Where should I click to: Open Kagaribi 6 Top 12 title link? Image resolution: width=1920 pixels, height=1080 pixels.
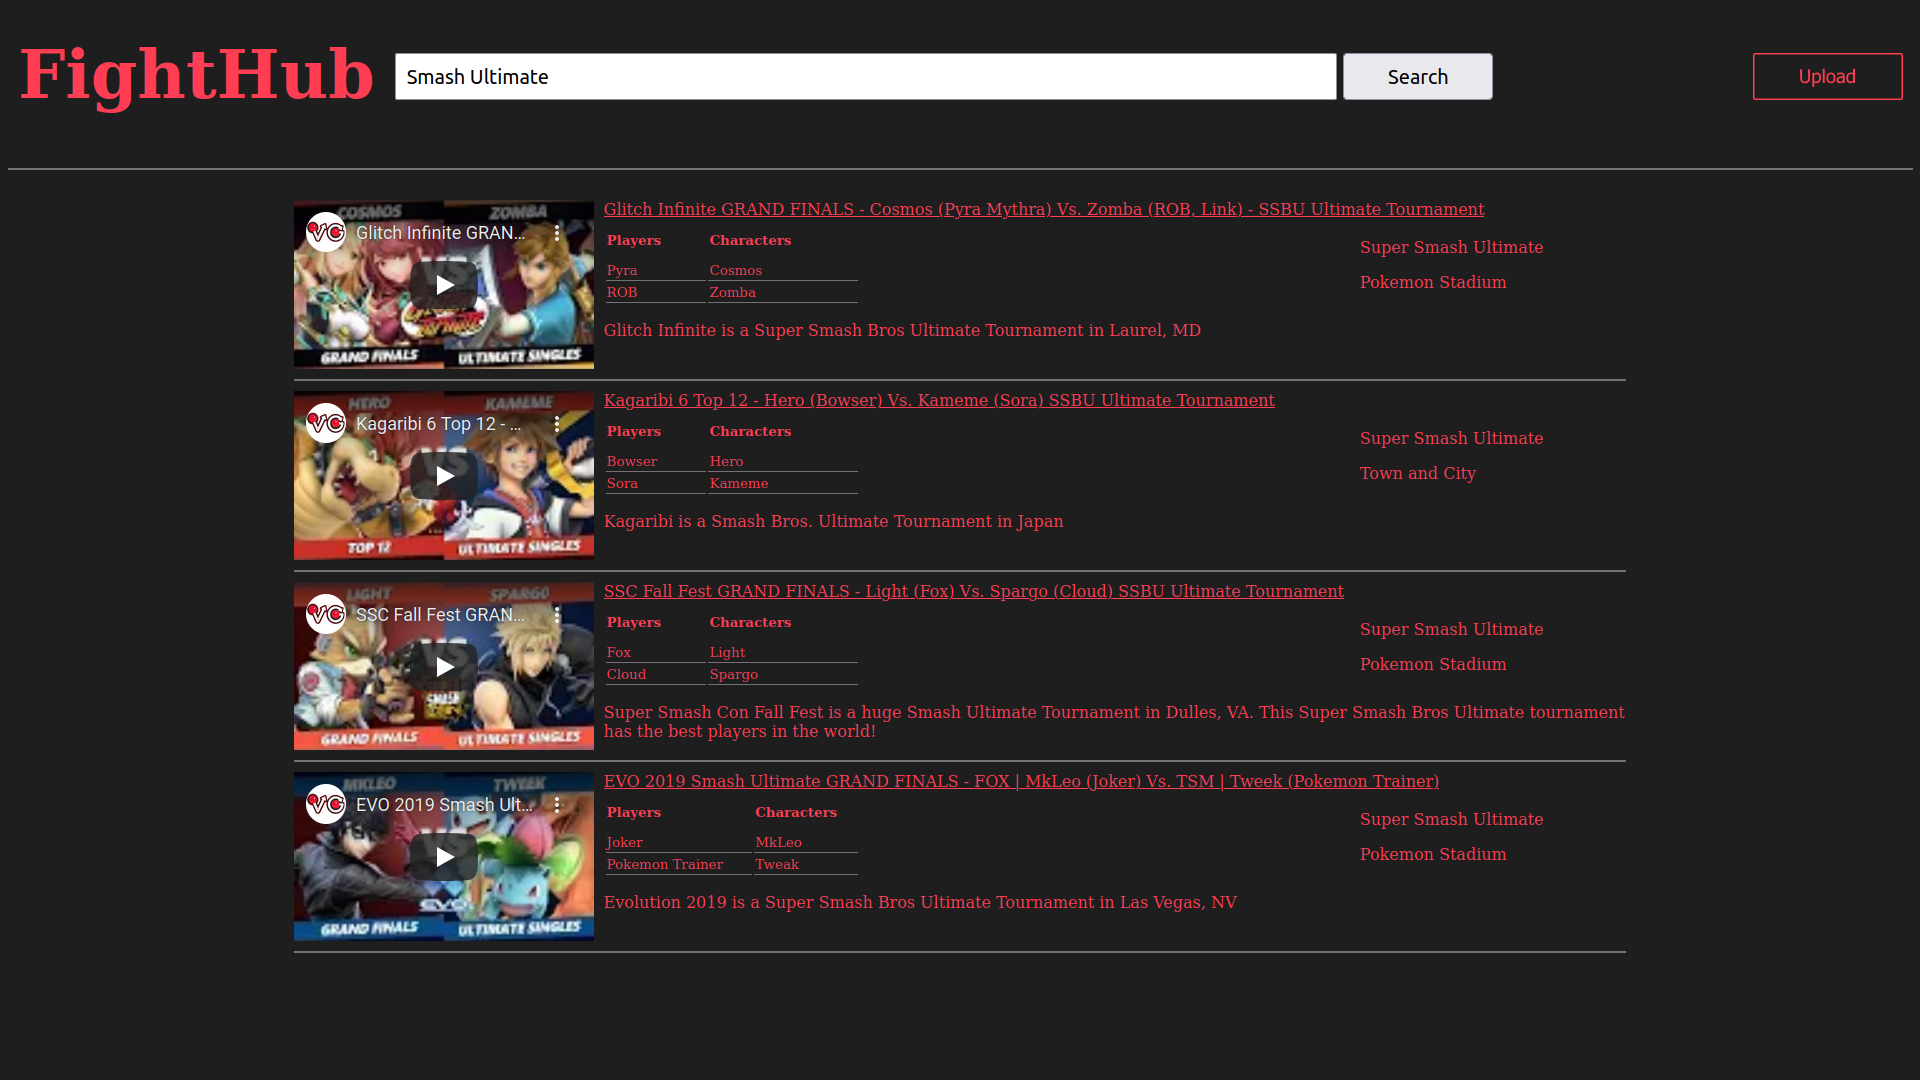(x=938, y=400)
